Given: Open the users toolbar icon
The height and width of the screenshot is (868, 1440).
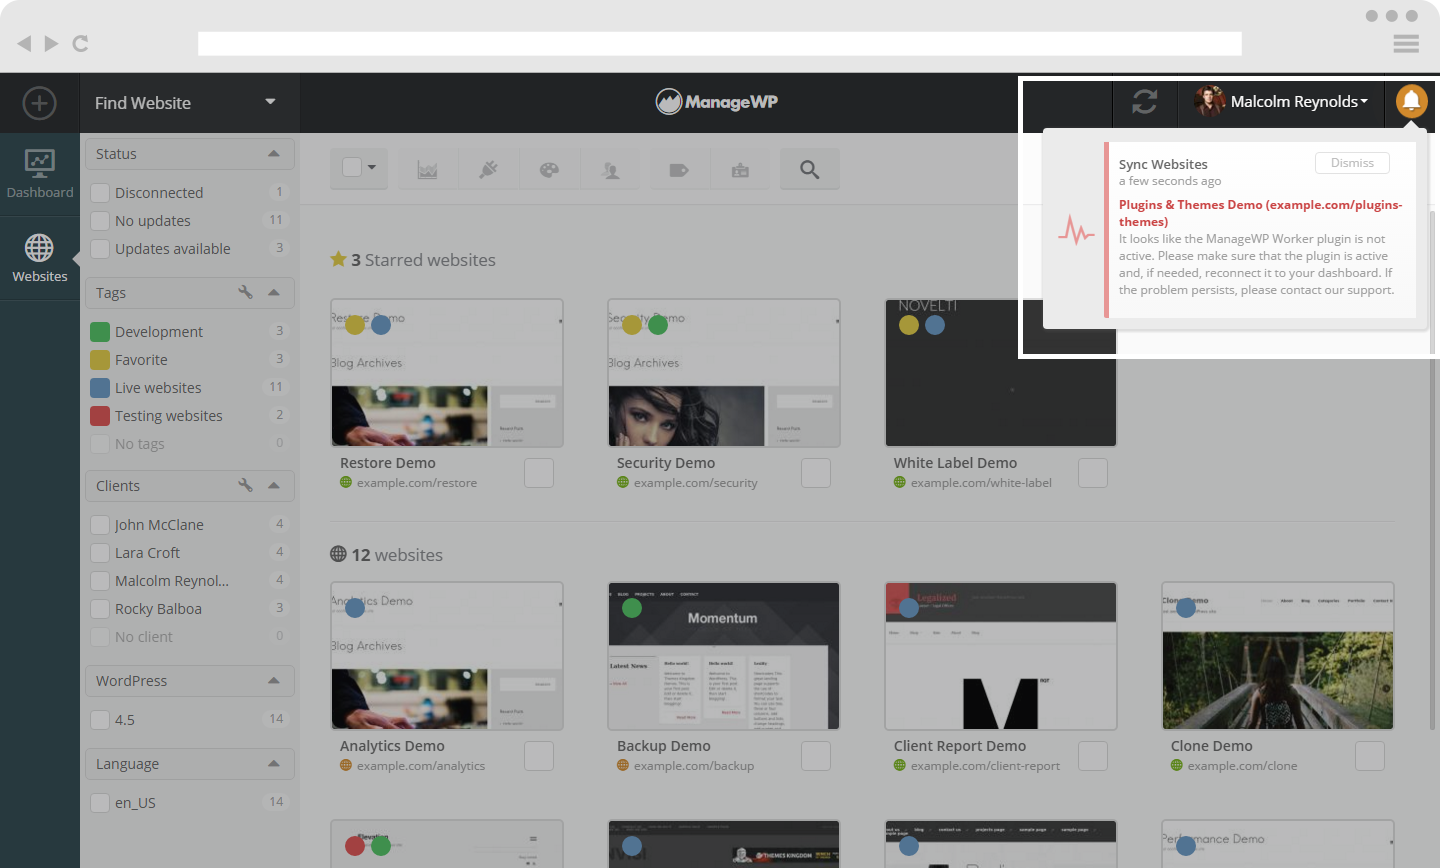Looking at the screenshot, I should [611, 170].
